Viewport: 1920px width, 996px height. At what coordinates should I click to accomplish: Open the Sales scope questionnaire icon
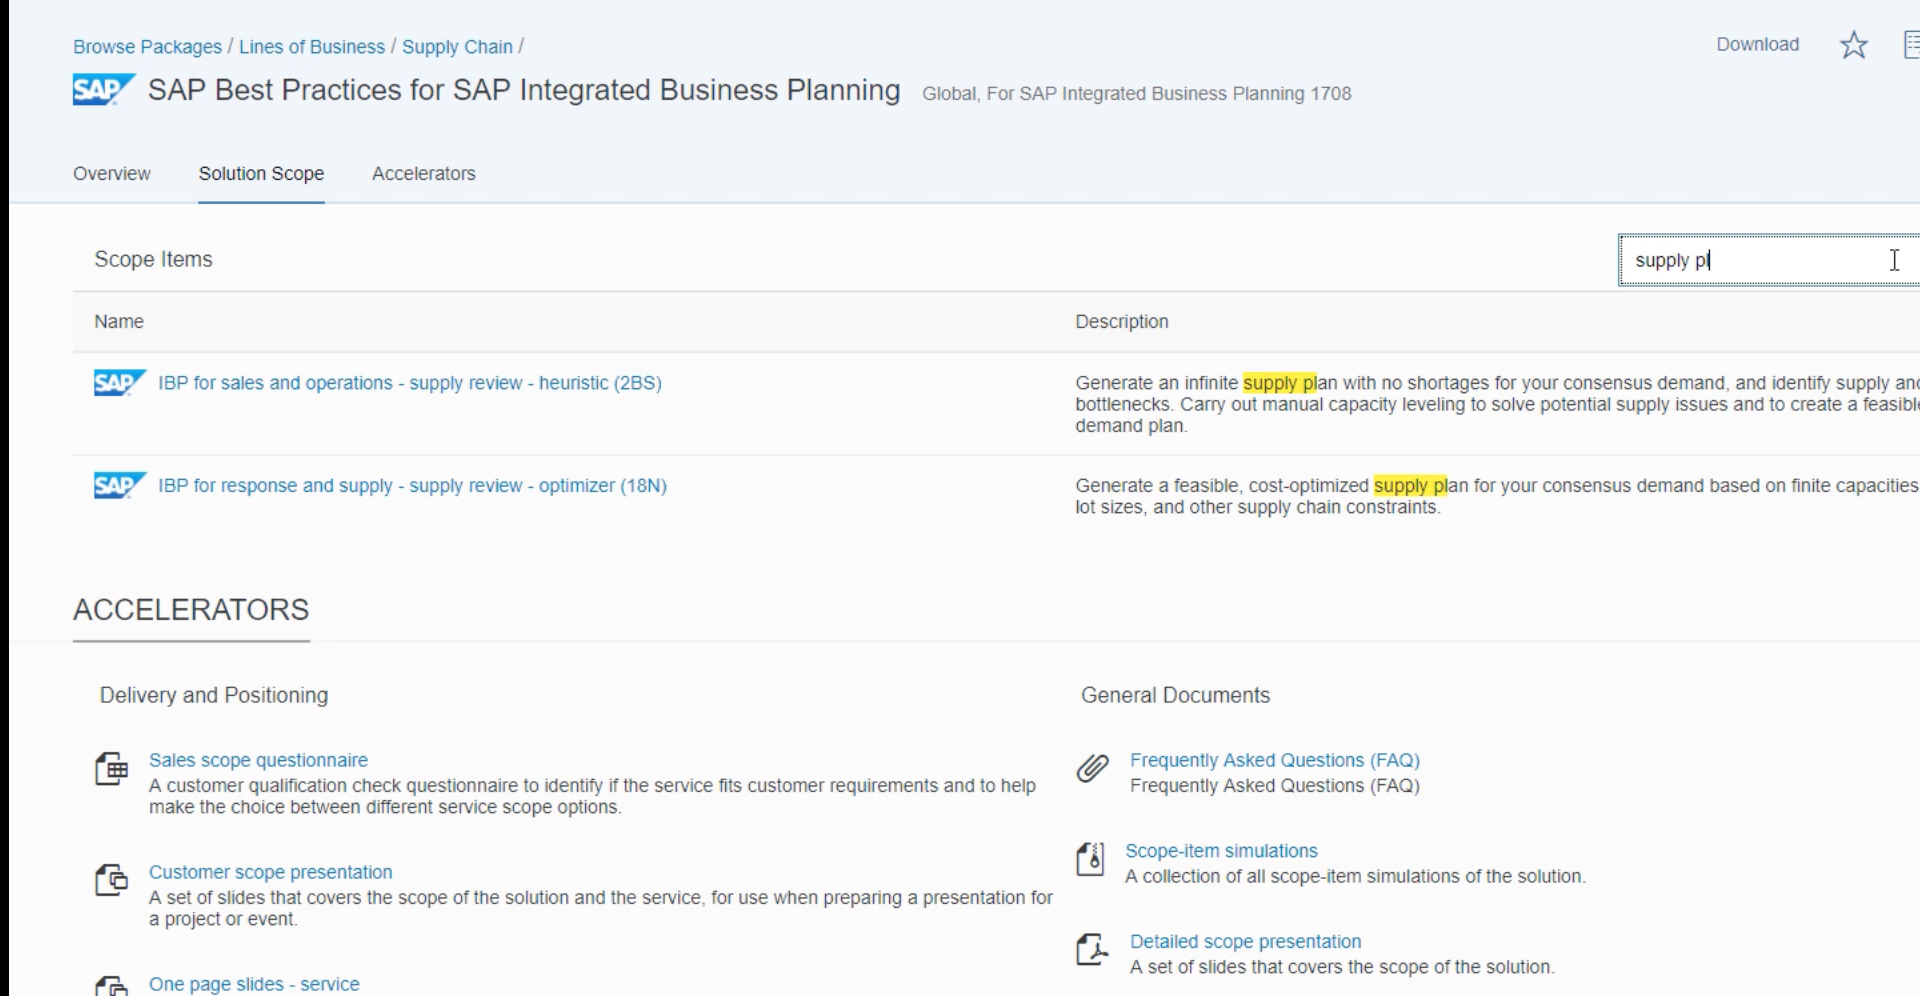click(112, 768)
